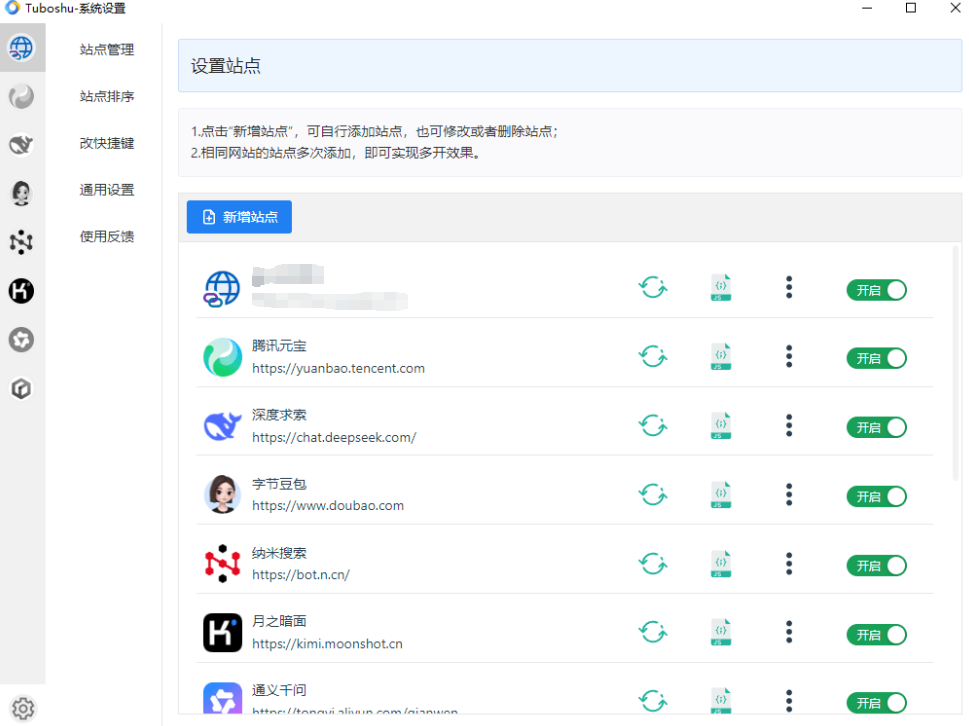This screenshot has height=726, width=969.
Task: Click the refresh icon for 字节豆包
Action: [x=653, y=495]
